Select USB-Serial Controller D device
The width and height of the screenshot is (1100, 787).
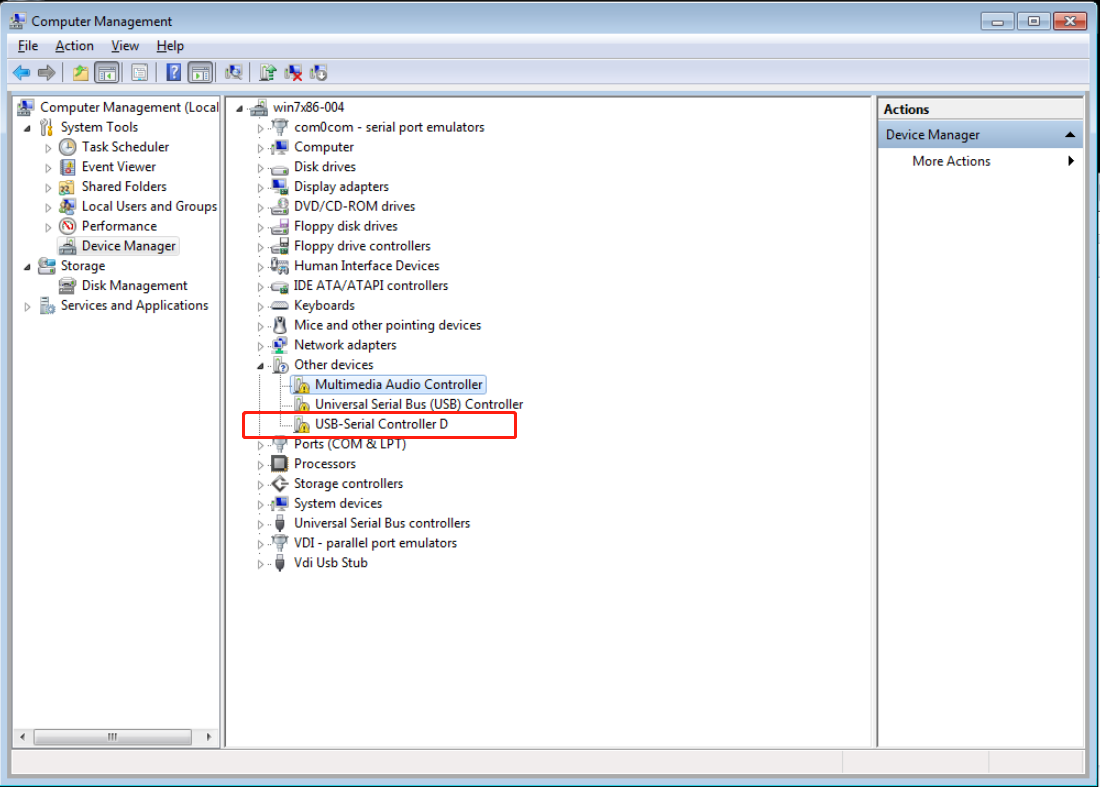pyautogui.click(x=381, y=424)
